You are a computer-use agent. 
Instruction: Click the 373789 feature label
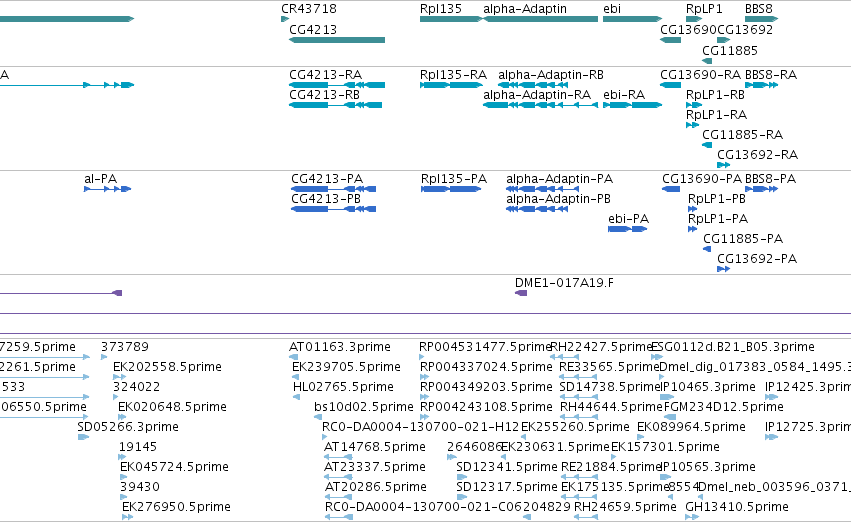click(125, 347)
